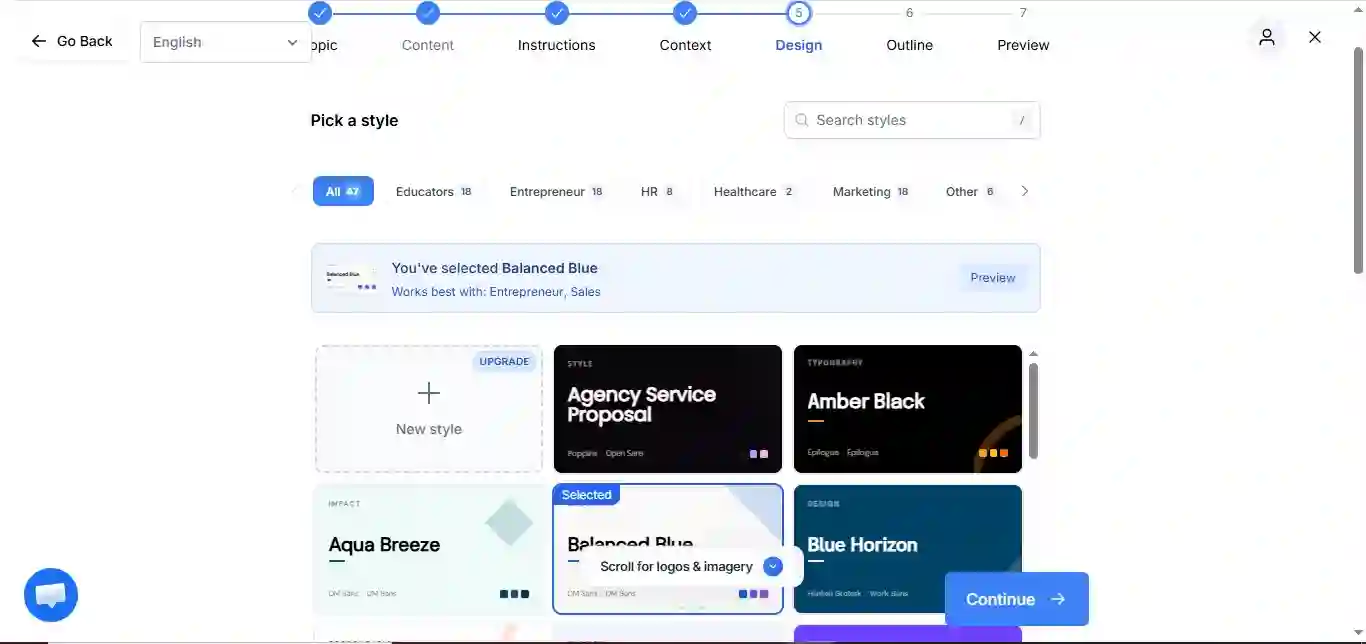Click Continue to proceed

point(1016,599)
